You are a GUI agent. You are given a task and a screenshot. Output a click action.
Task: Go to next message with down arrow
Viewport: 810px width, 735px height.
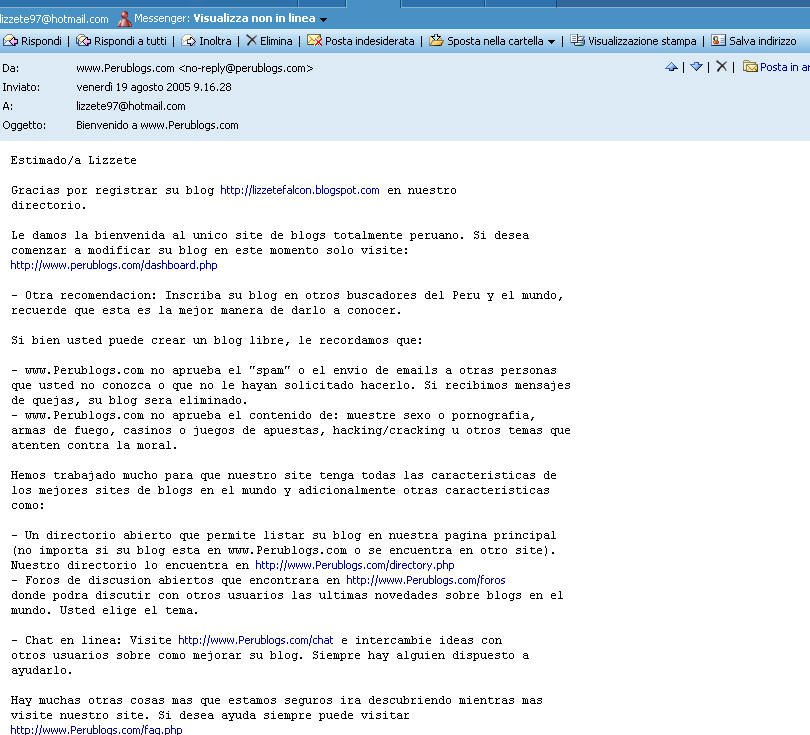[696, 67]
